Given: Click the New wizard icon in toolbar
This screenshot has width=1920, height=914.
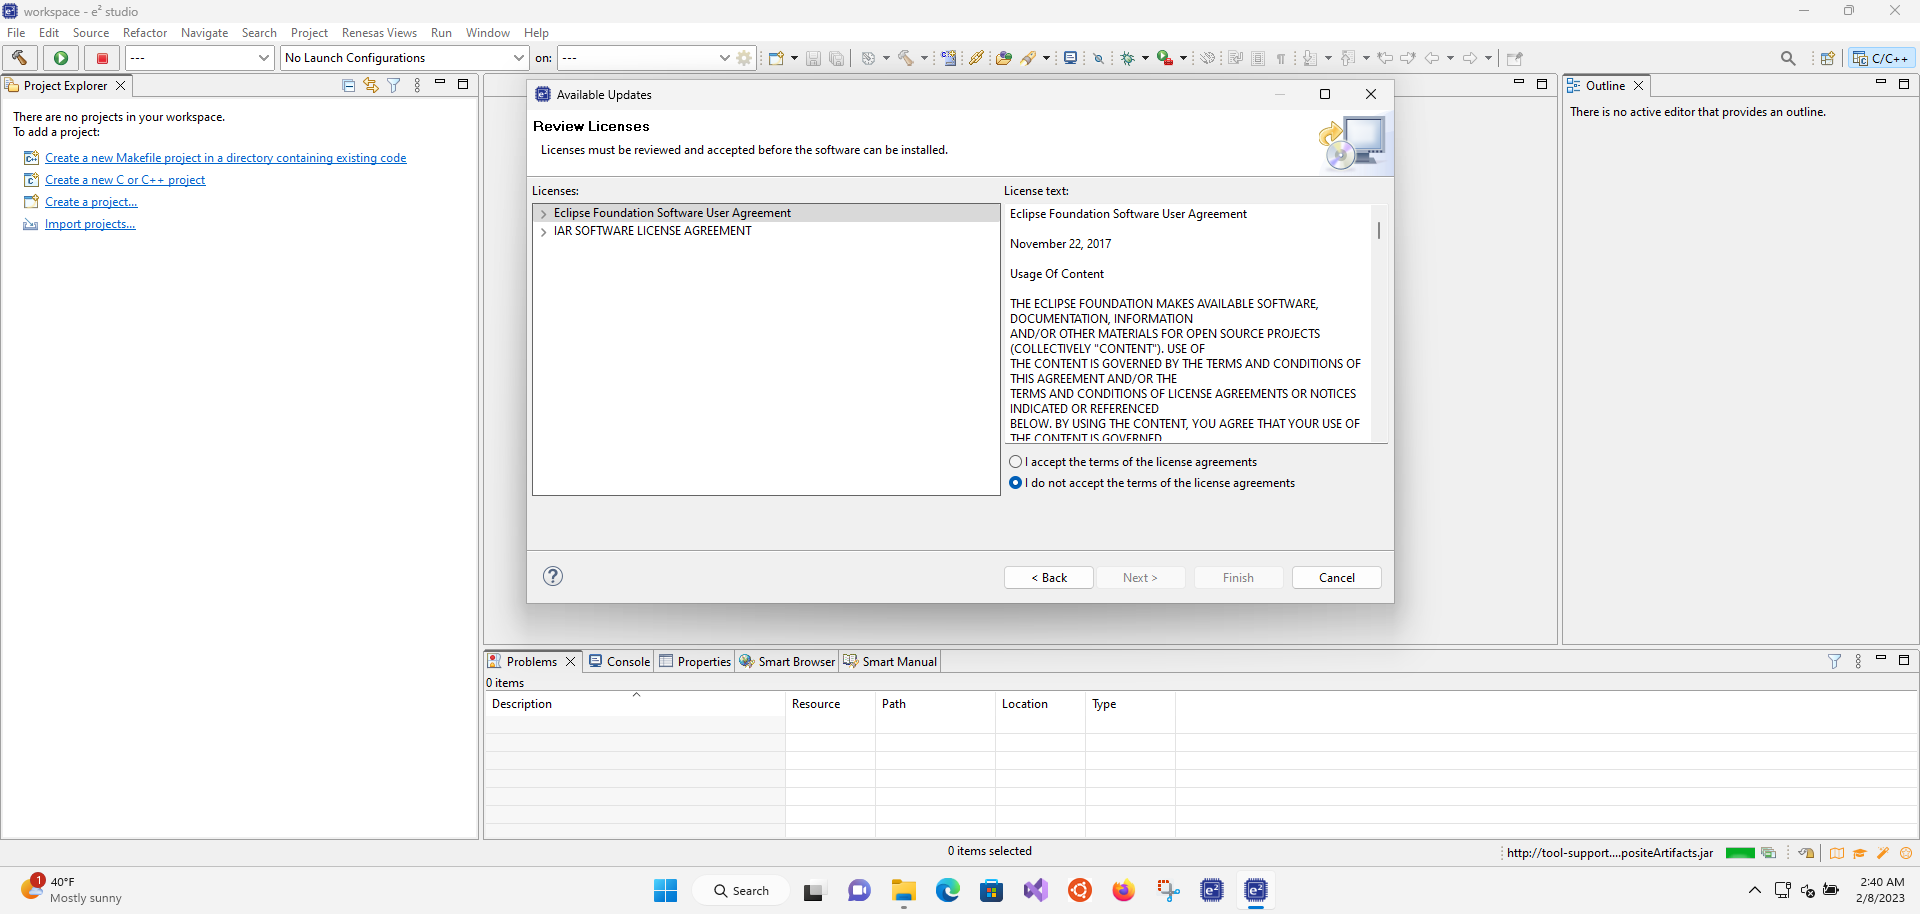Looking at the screenshot, I should click(776, 58).
